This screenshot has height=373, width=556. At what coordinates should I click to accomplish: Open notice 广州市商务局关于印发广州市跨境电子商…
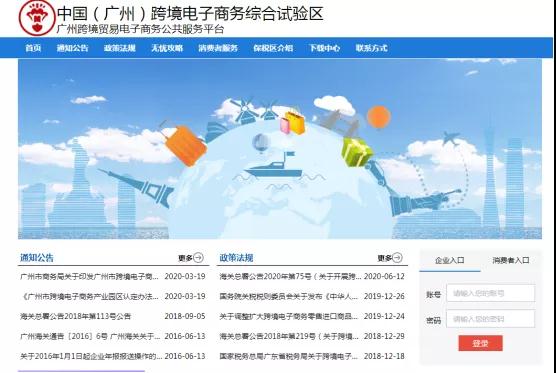(89, 276)
